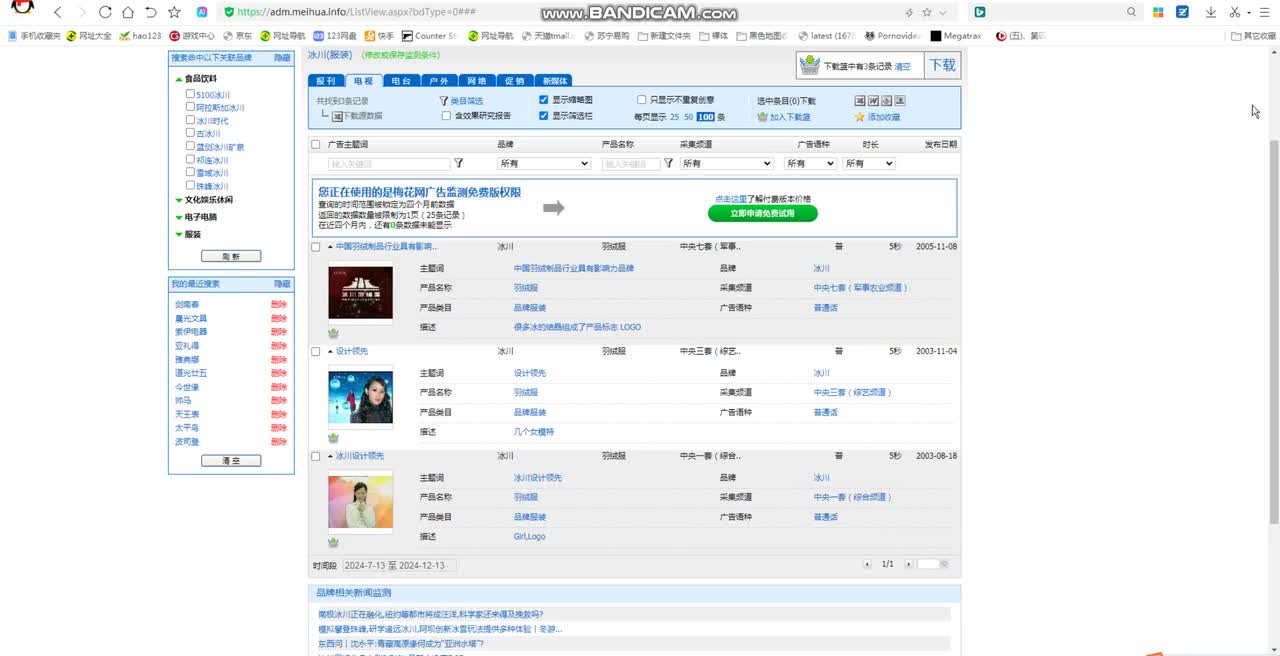Check the 阿拉斯加冰川 brand checkbox
Screen dimensions: 1280x656
[190, 107]
